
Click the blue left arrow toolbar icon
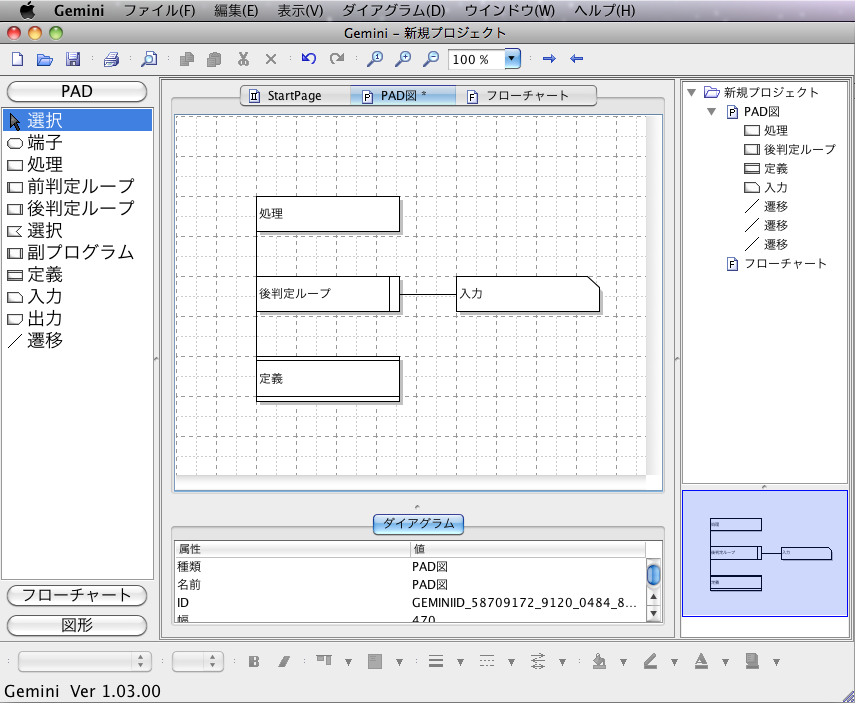576,58
